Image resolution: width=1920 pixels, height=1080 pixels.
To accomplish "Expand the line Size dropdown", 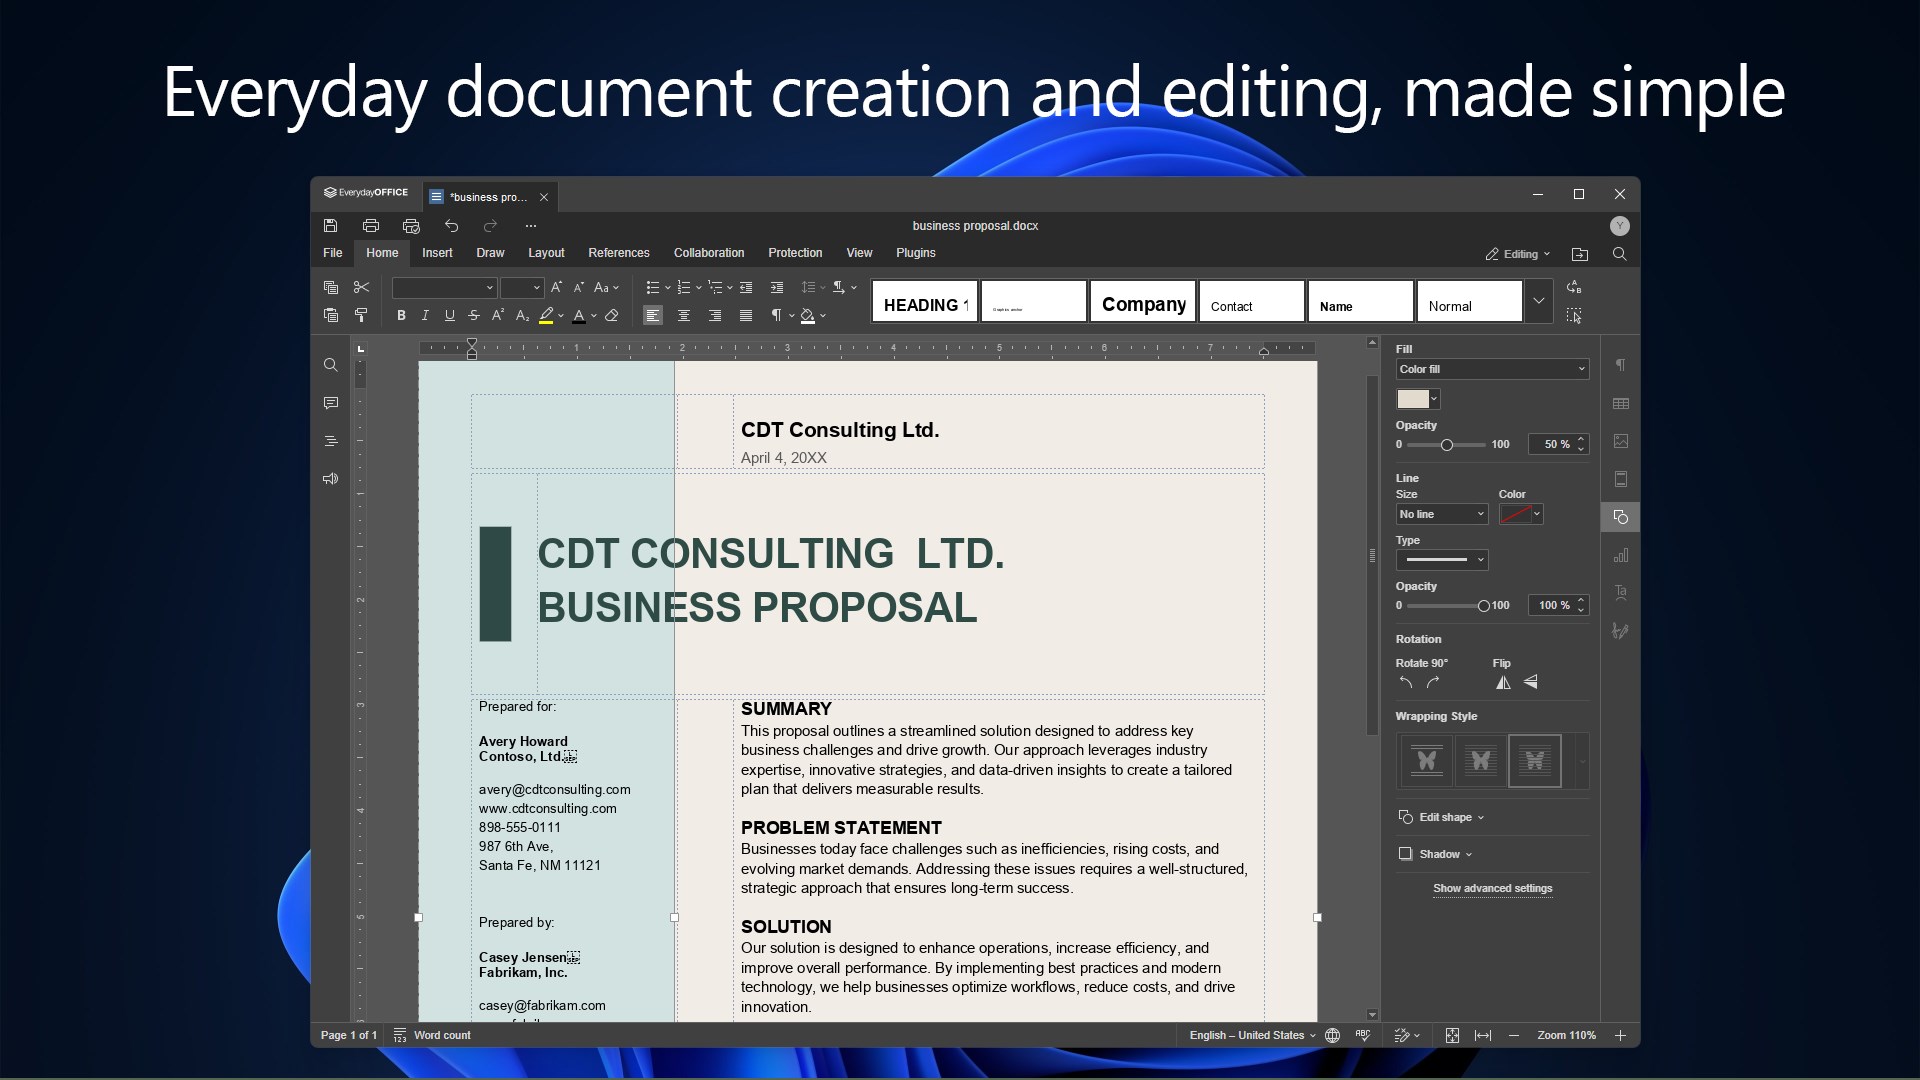I will point(1441,514).
